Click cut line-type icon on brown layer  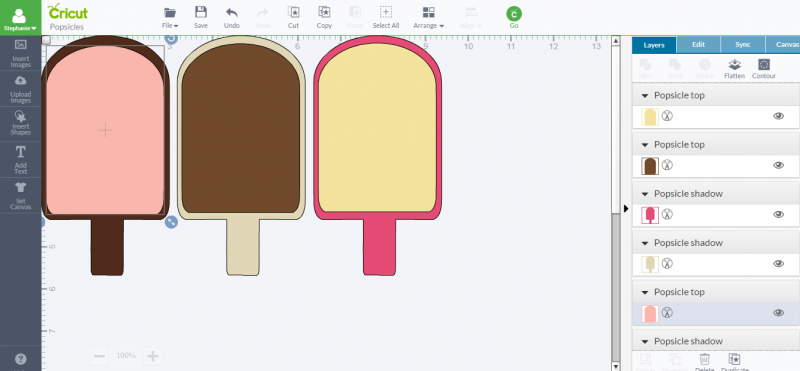coord(667,165)
